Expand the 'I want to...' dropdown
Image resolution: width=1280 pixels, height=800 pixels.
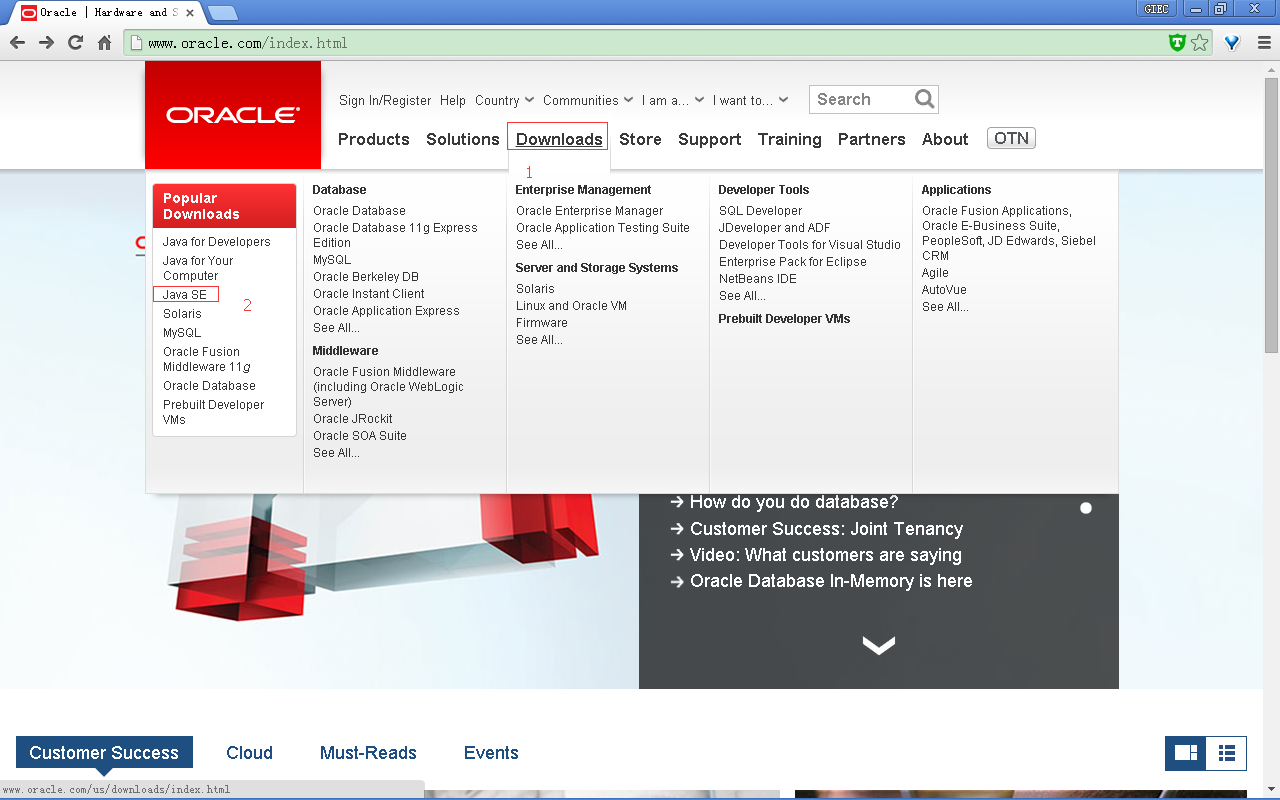[x=751, y=100]
